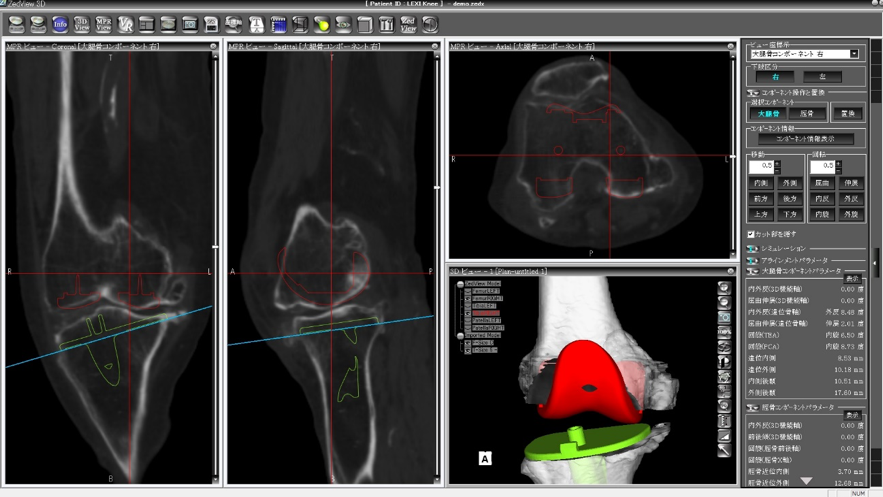Select the 右 (right) limb toggle button
883x497 pixels.
[x=775, y=77]
